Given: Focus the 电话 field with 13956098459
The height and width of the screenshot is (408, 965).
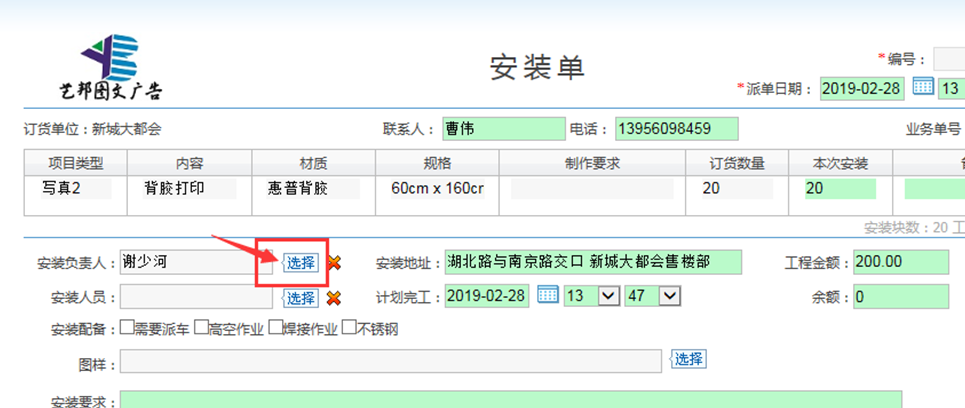Looking at the screenshot, I should pyautogui.click(x=676, y=129).
